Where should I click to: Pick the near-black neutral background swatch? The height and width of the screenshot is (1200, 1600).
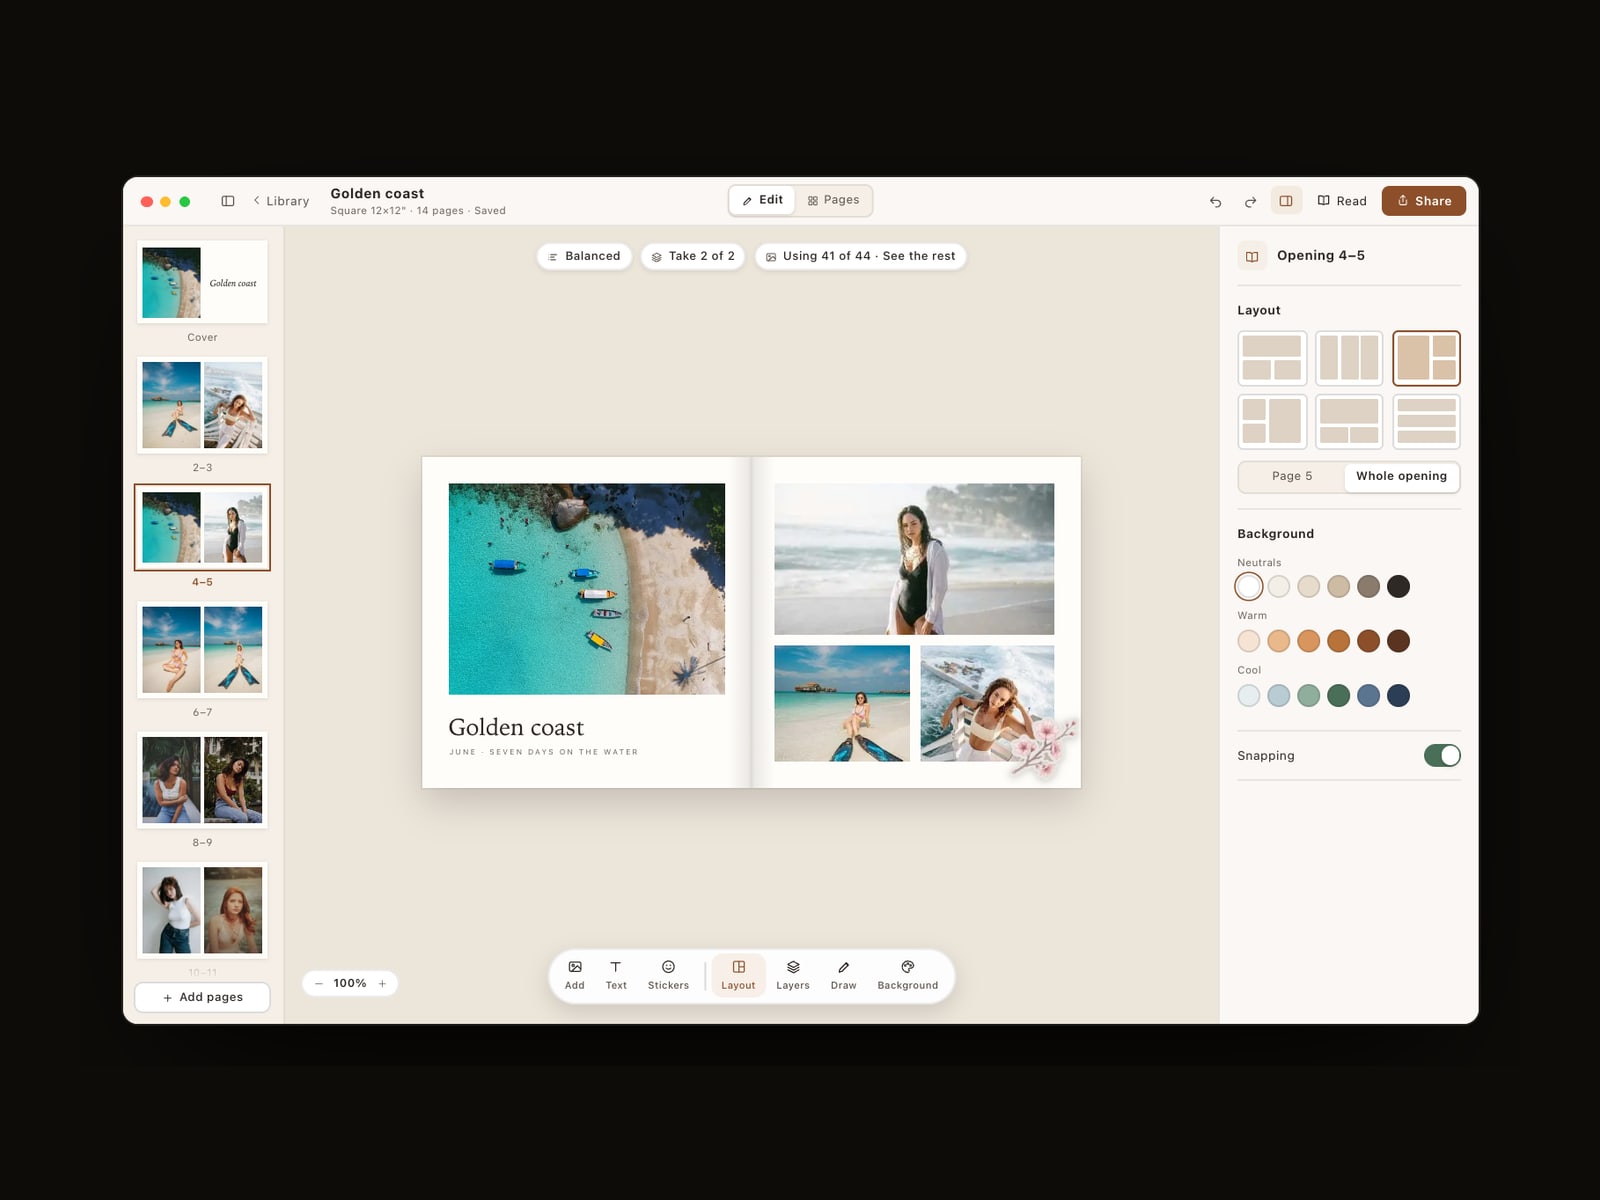pos(1399,586)
